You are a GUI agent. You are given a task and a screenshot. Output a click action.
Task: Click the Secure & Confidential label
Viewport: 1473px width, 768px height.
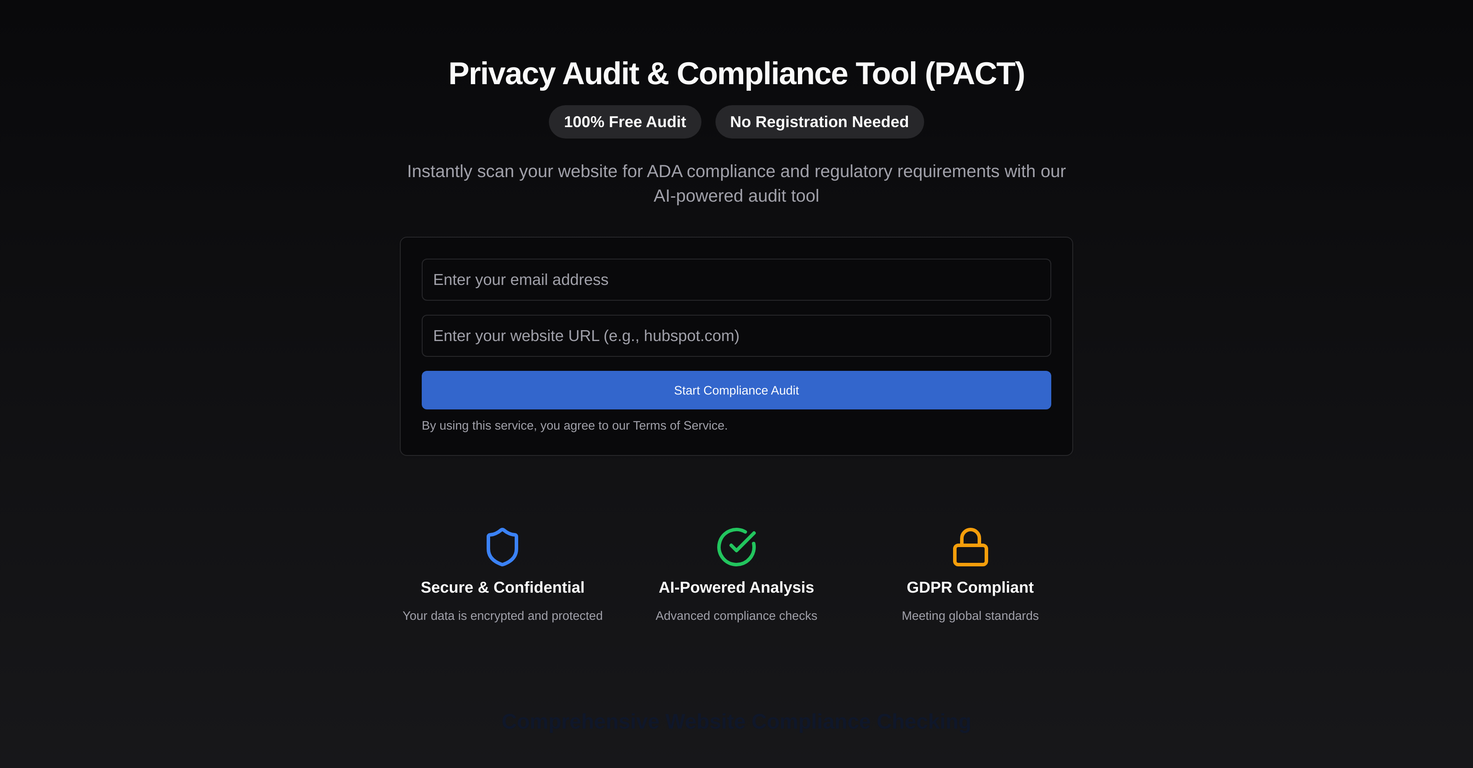(502, 587)
